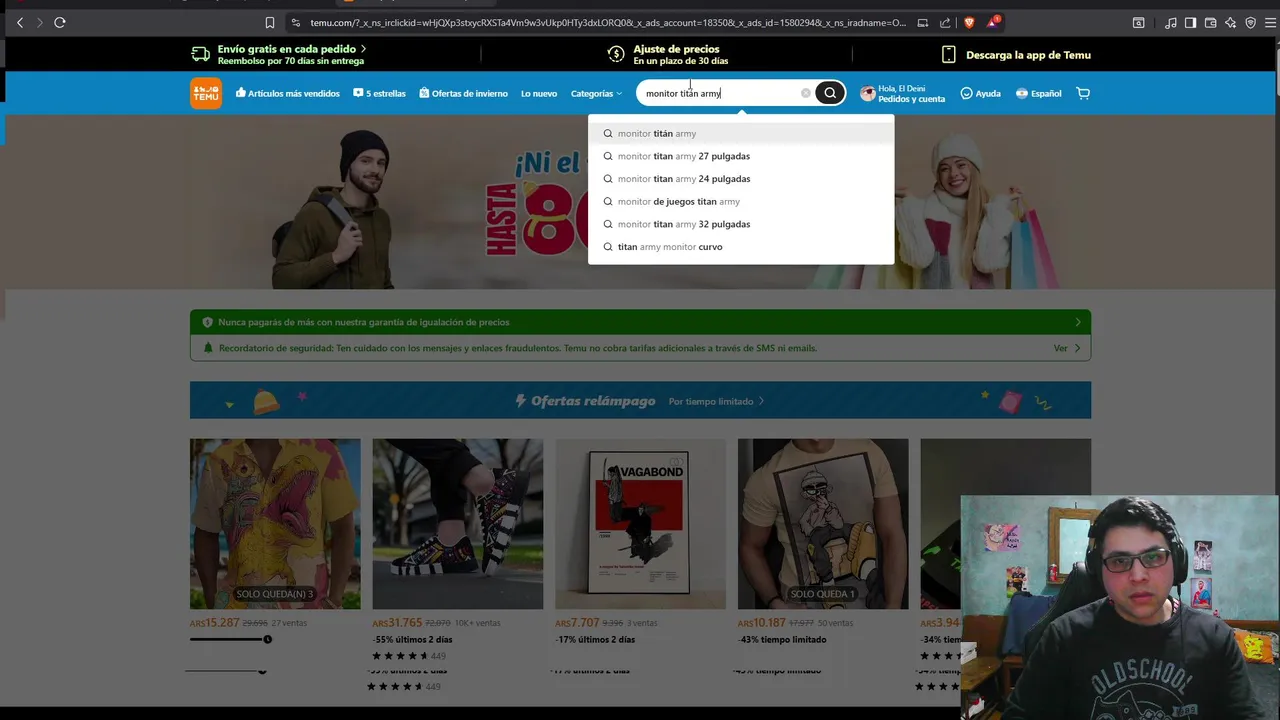Image resolution: width=1280 pixels, height=720 pixels.
Task: Change language from Español
Action: click(x=1038, y=93)
